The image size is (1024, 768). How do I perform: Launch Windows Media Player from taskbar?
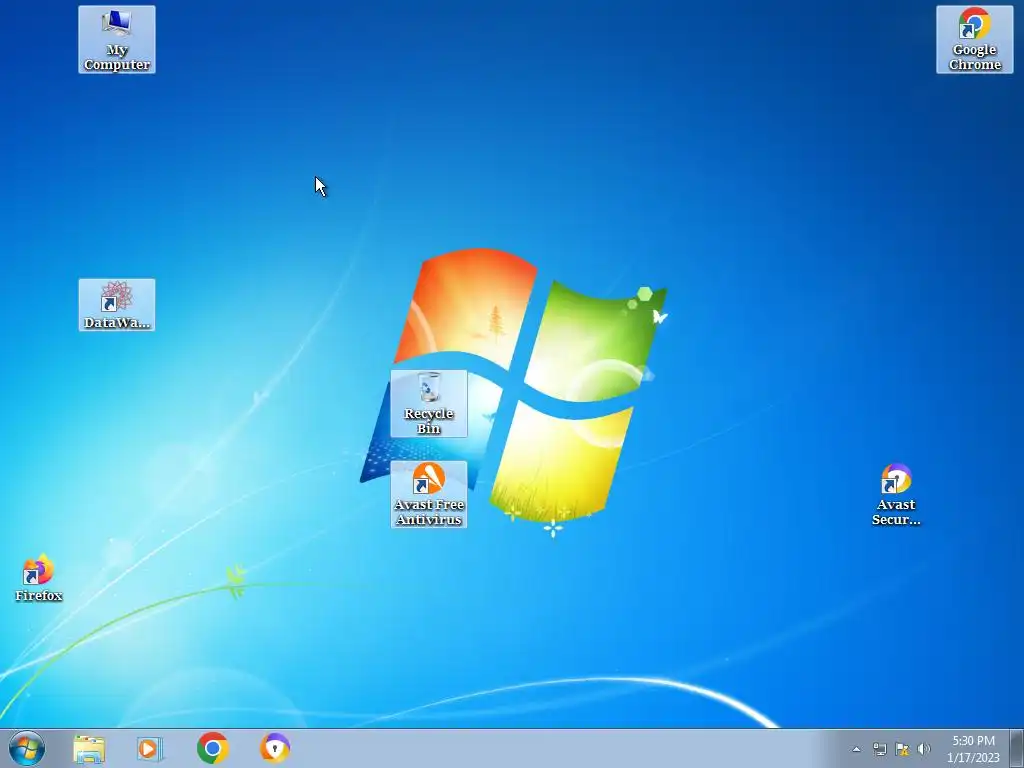click(150, 748)
